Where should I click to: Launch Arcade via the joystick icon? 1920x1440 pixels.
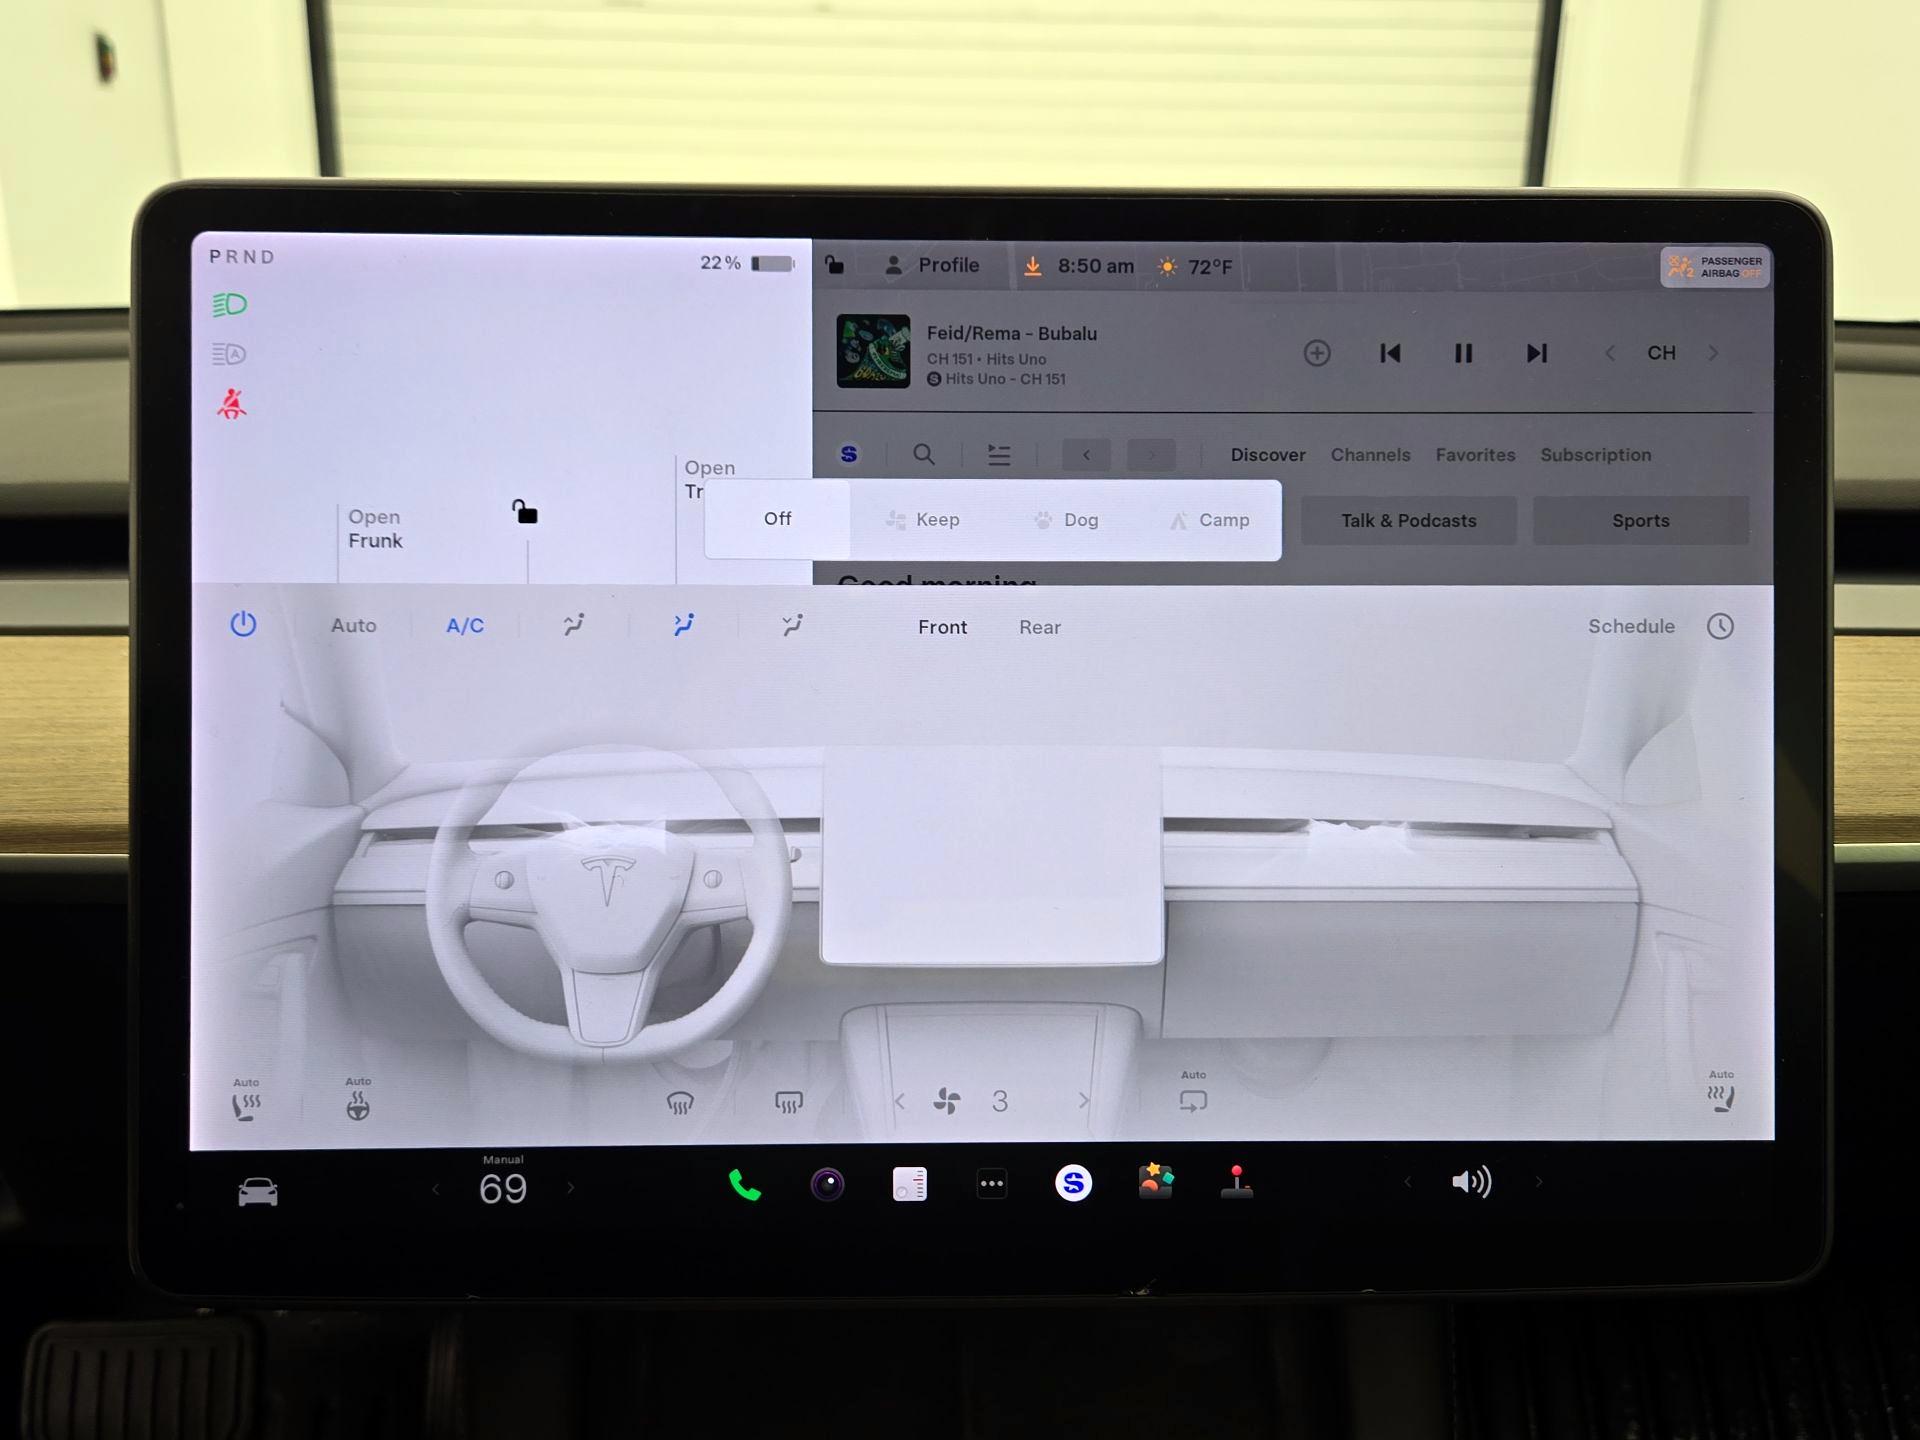point(1238,1184)
